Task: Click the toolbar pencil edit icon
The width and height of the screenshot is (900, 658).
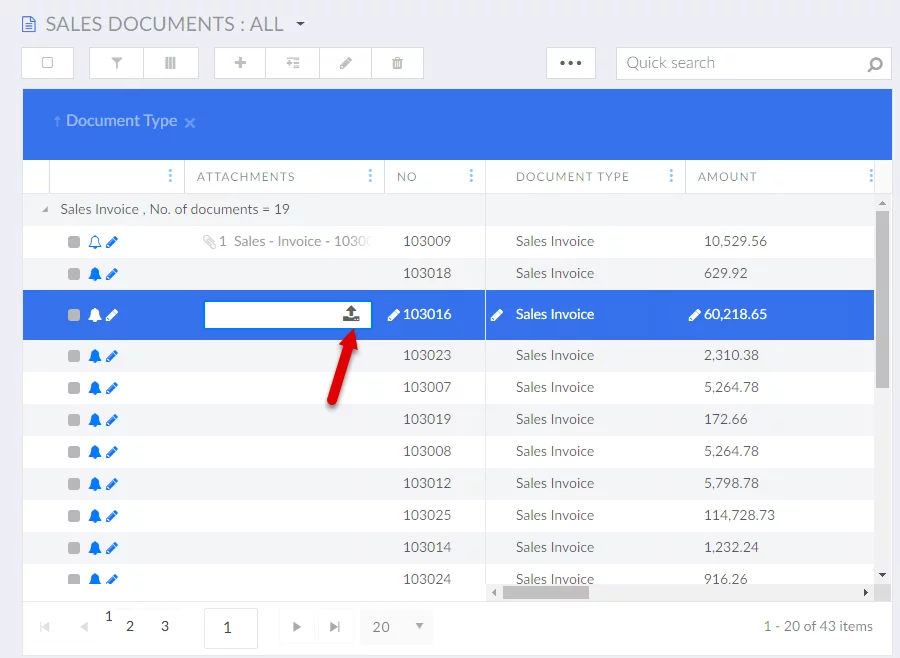Action: 345,63
